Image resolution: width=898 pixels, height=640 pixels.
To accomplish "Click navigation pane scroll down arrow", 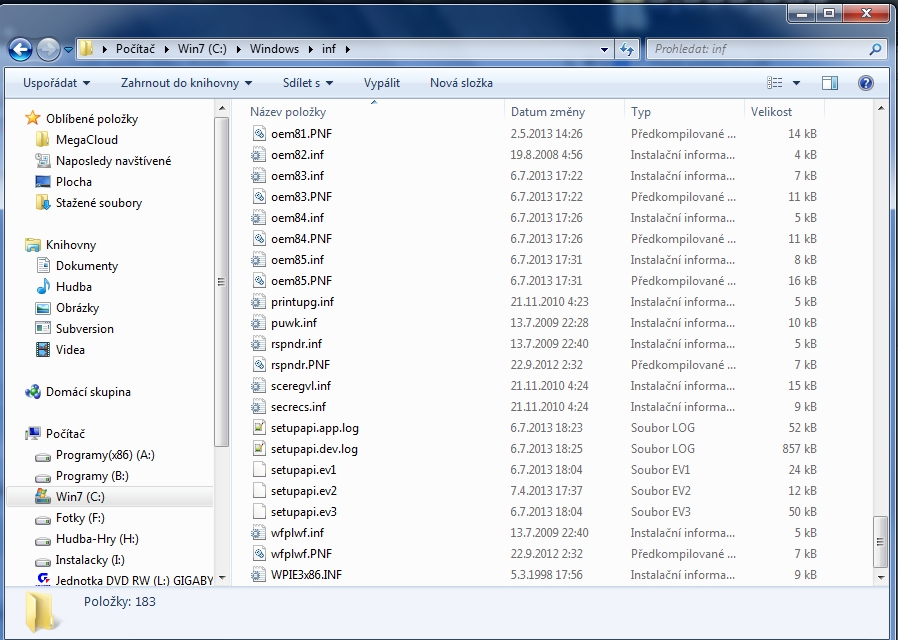I will coord(222,578).
